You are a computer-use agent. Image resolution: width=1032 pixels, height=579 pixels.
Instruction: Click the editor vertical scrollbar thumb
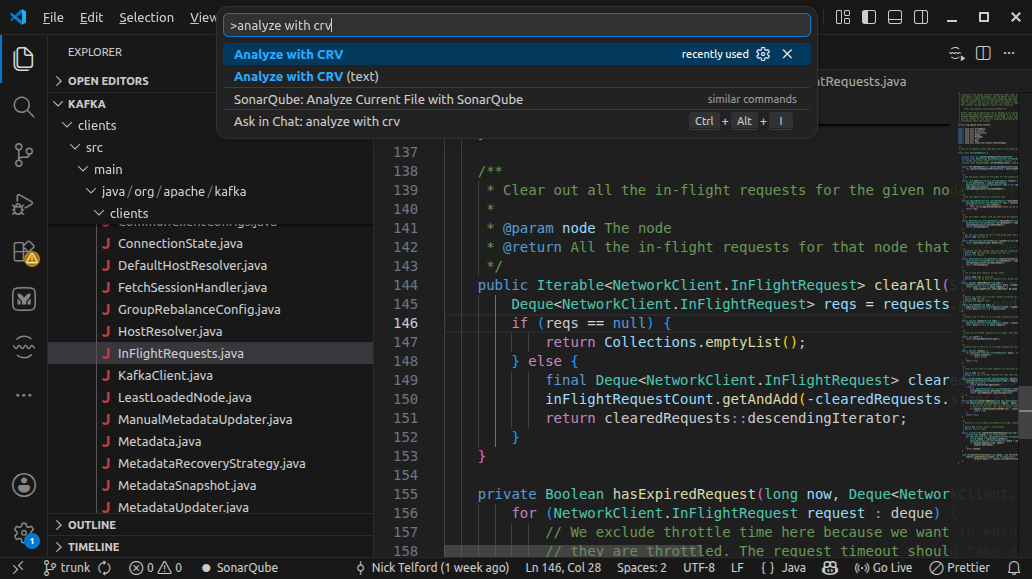(1025, 413)
